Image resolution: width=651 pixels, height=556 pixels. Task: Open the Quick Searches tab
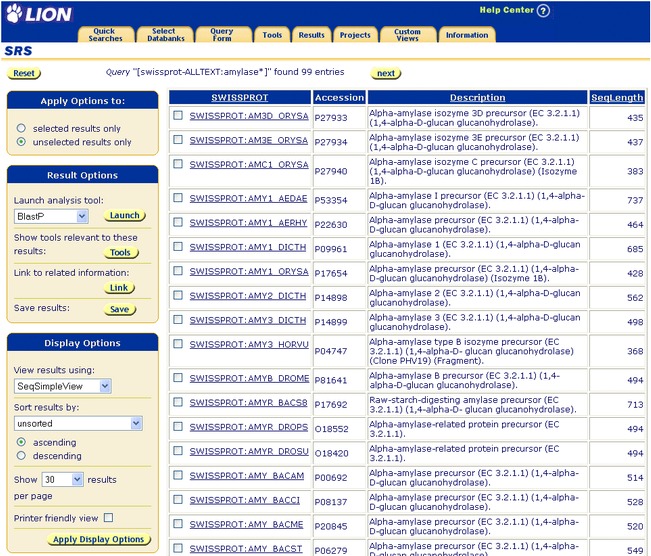click(105, 34)
